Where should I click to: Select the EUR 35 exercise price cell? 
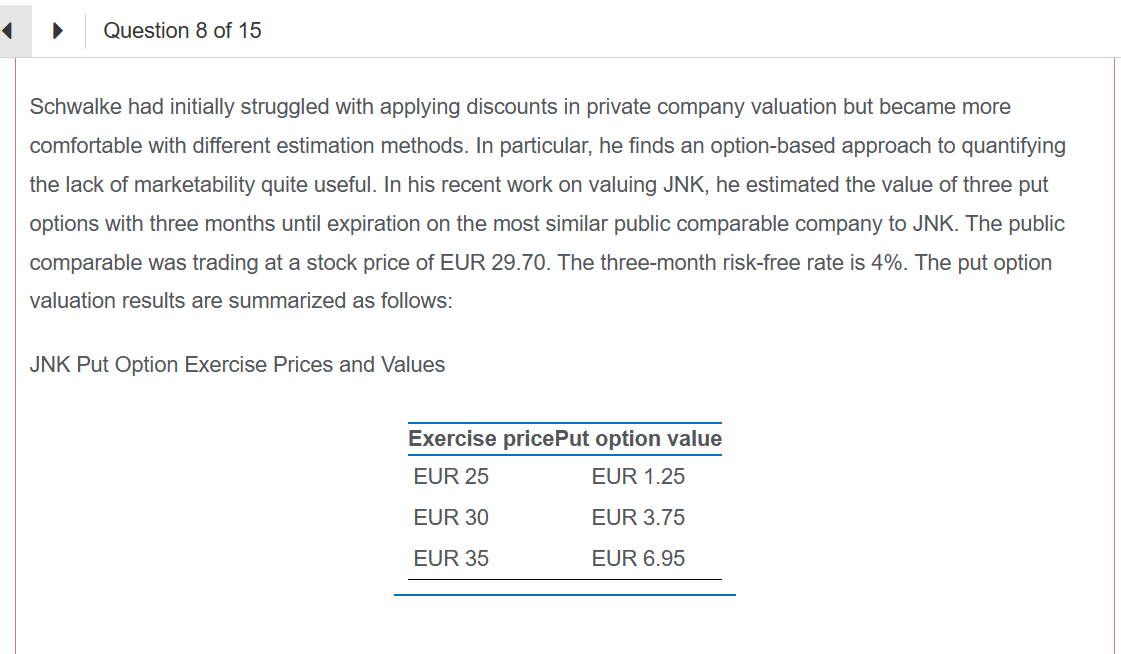coord(451,559)
